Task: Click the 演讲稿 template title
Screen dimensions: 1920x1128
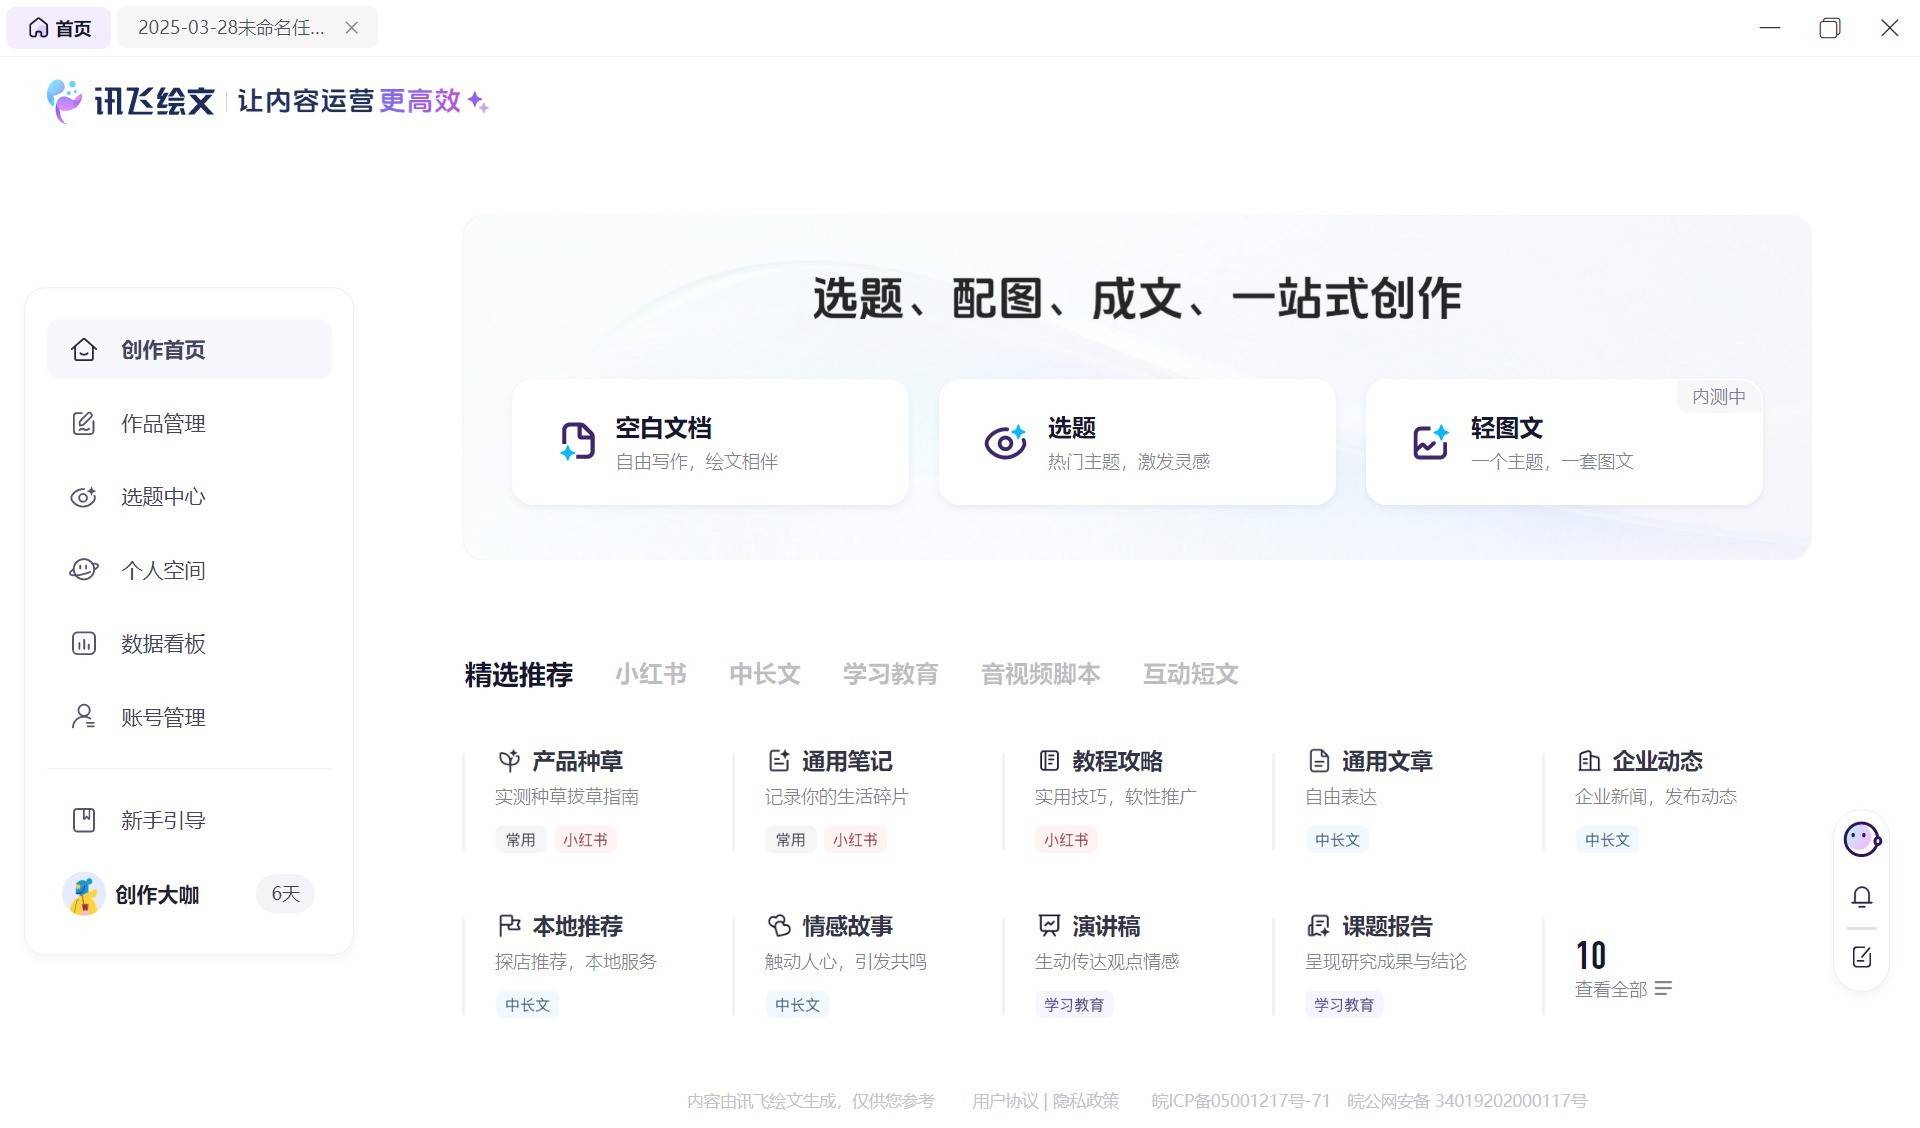Action: tap(1106, 926)
